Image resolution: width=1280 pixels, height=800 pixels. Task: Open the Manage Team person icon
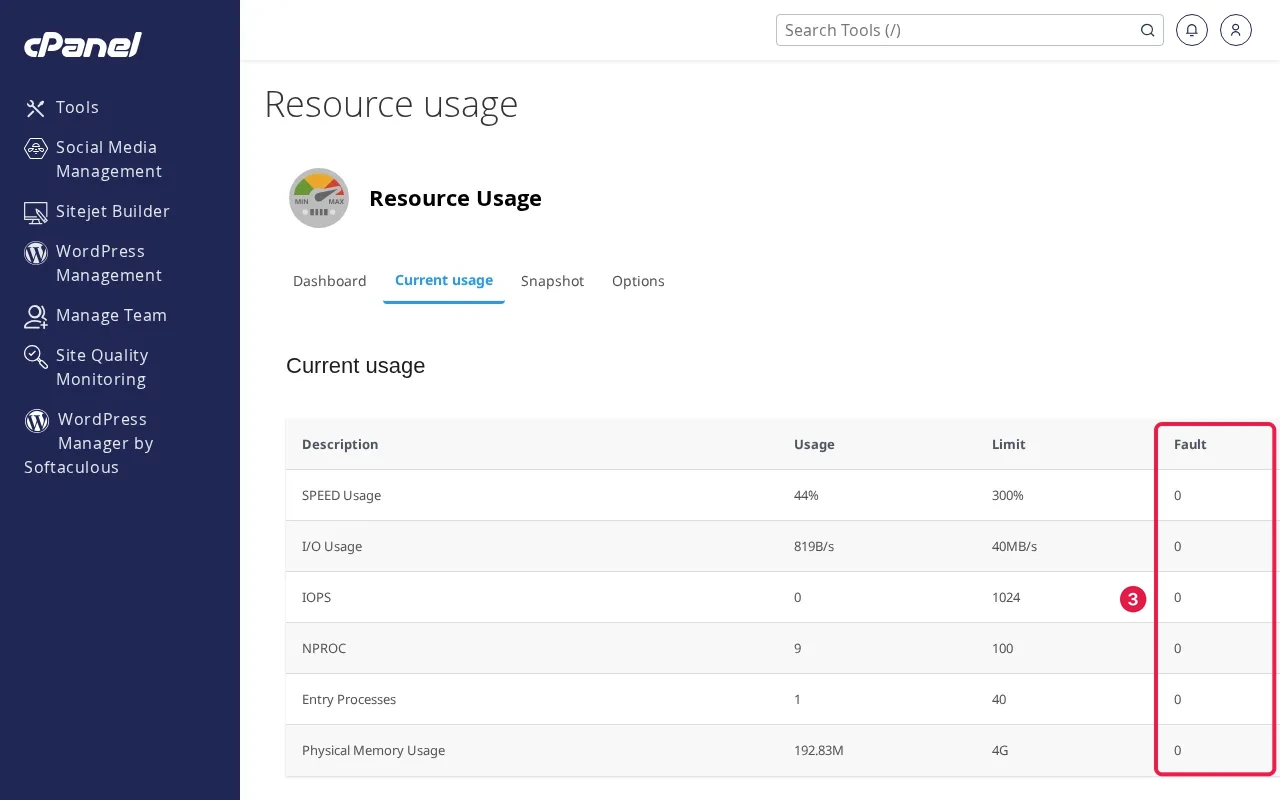point(36,316)
